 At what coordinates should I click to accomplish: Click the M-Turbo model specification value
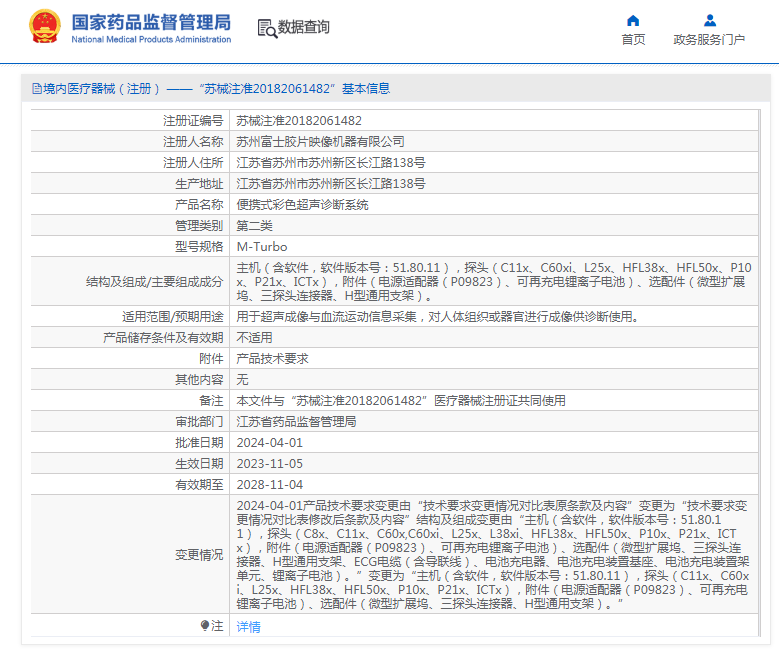coord(261,246)
